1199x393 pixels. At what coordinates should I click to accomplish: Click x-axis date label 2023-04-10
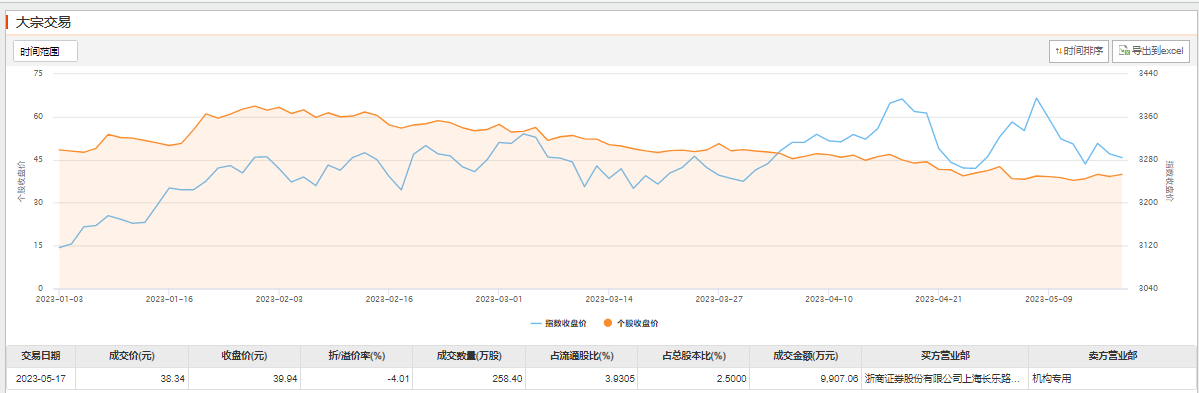(x=829, y=300)
